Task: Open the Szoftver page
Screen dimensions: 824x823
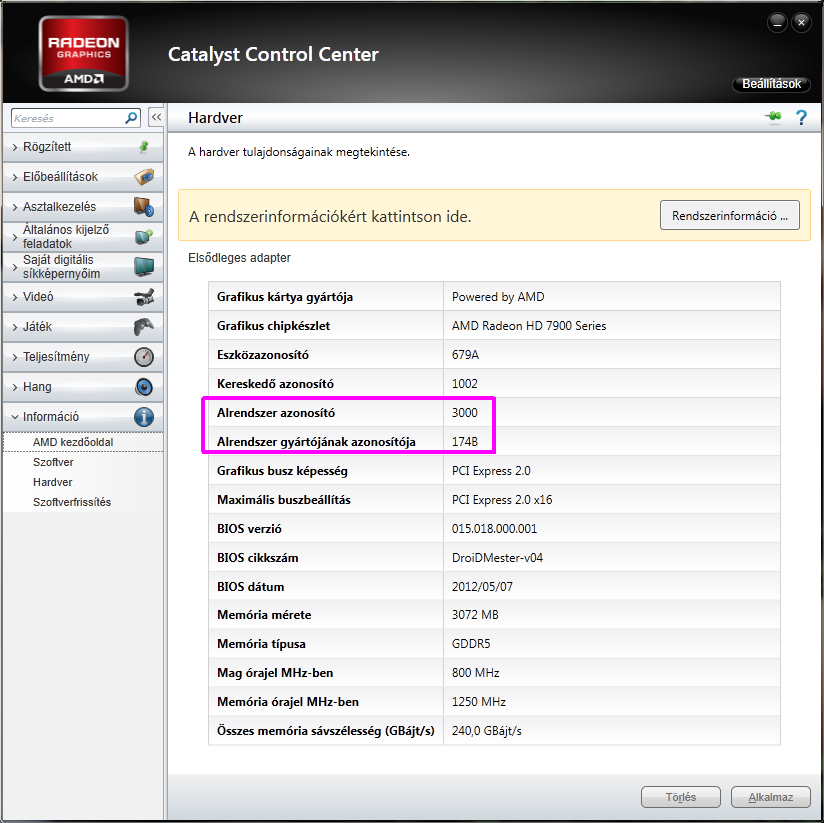Action: click(53, 462)
